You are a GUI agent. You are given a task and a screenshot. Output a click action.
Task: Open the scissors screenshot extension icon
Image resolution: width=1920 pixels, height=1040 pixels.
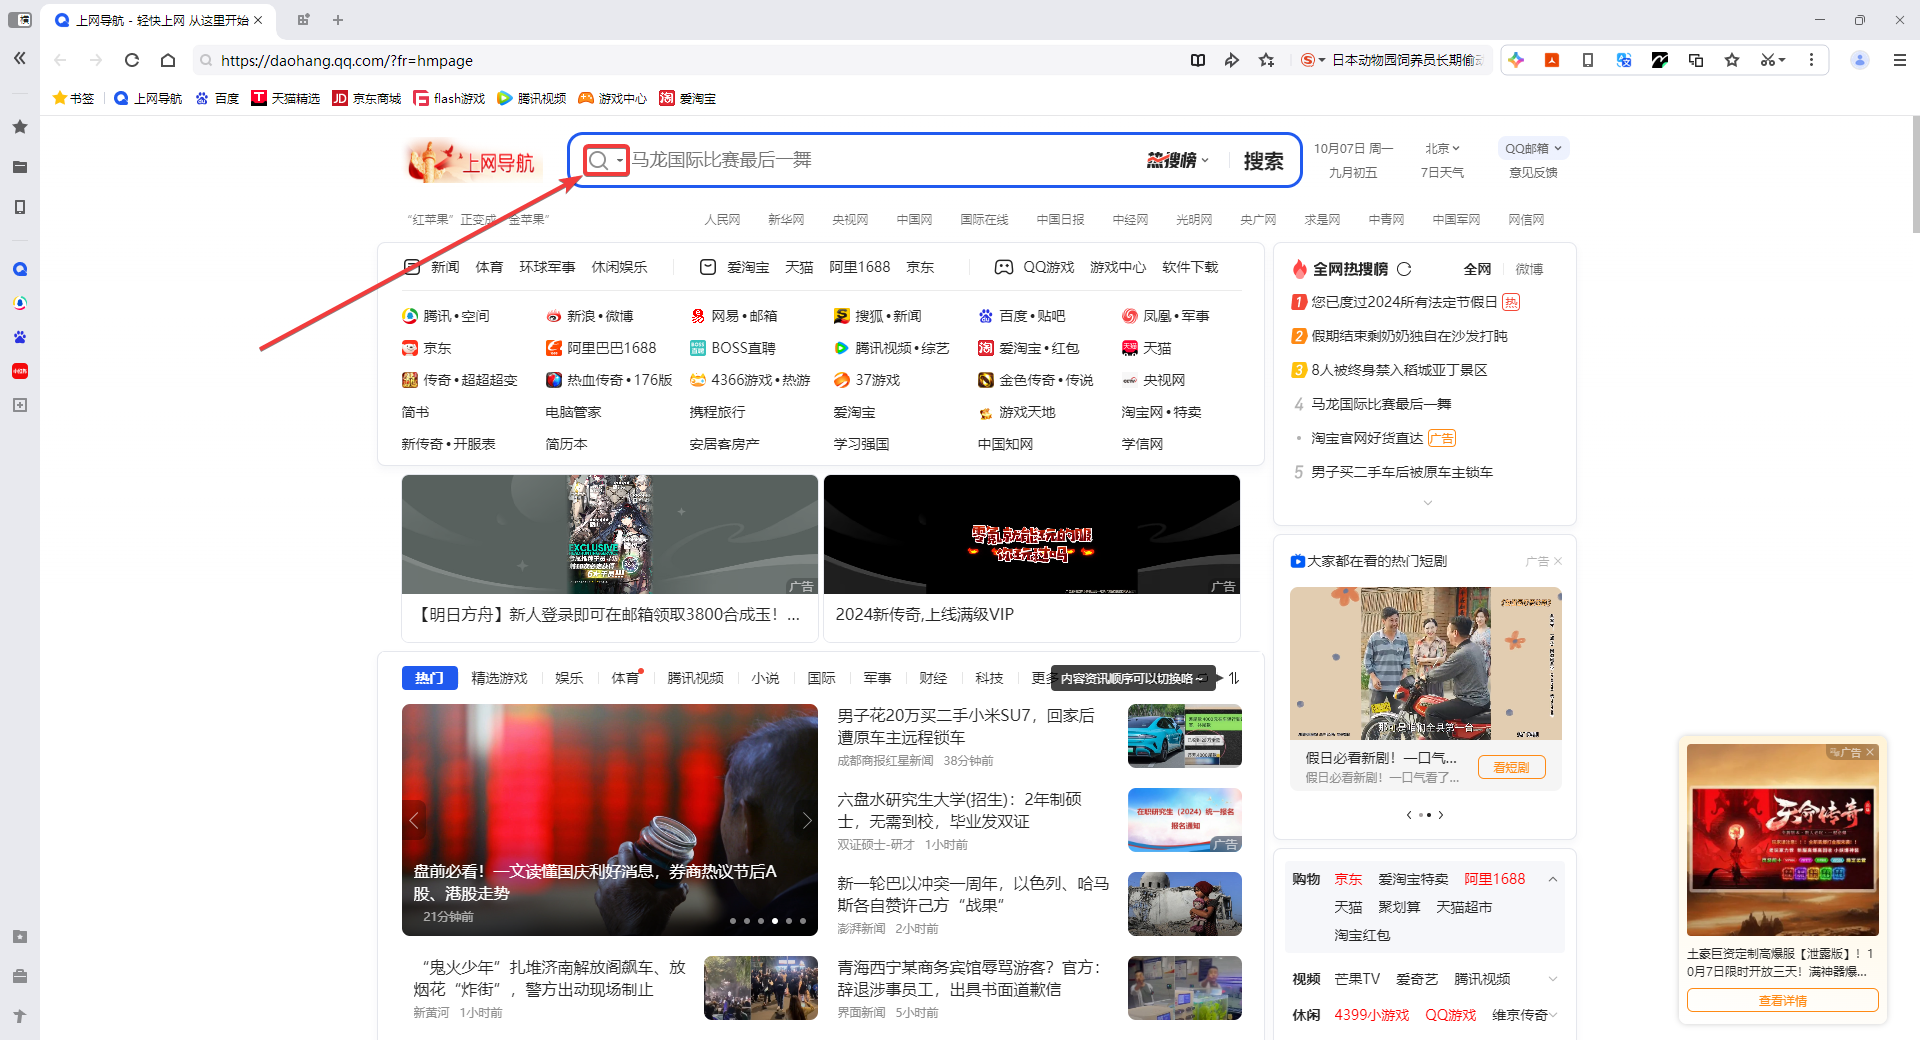coord(1768,60)
